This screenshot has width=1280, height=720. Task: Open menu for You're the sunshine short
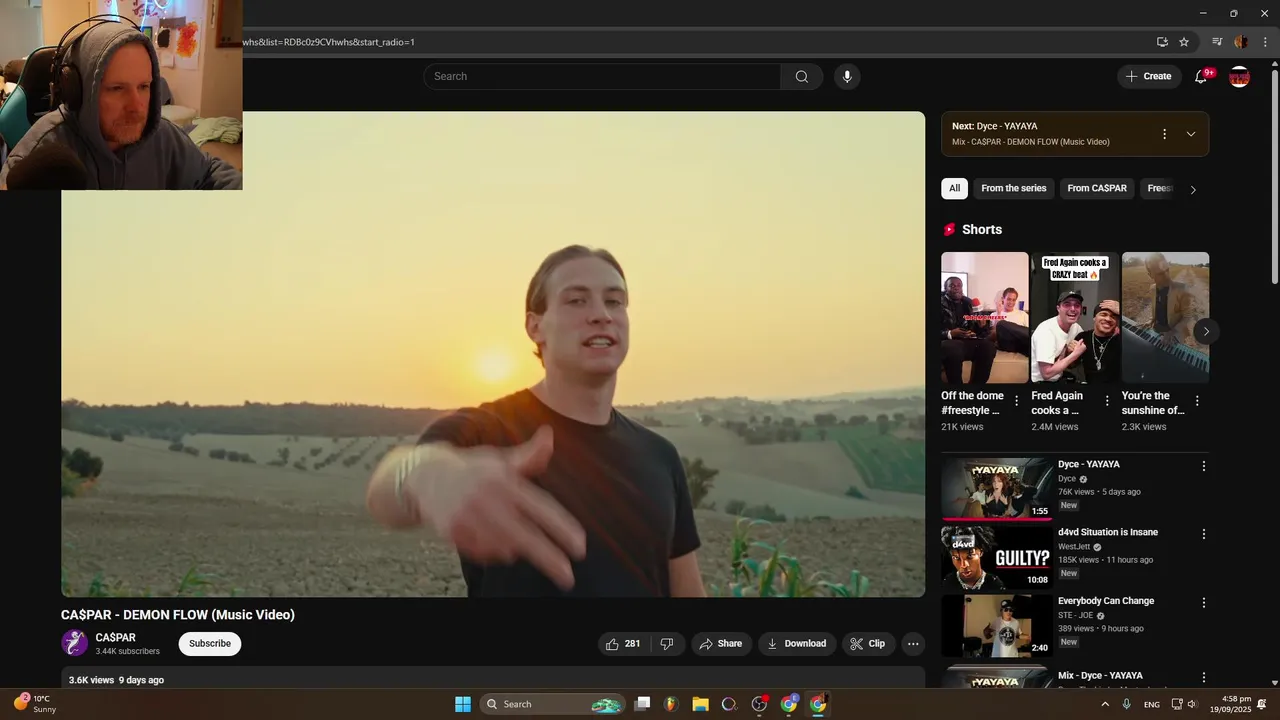(x=1197, y=401)
